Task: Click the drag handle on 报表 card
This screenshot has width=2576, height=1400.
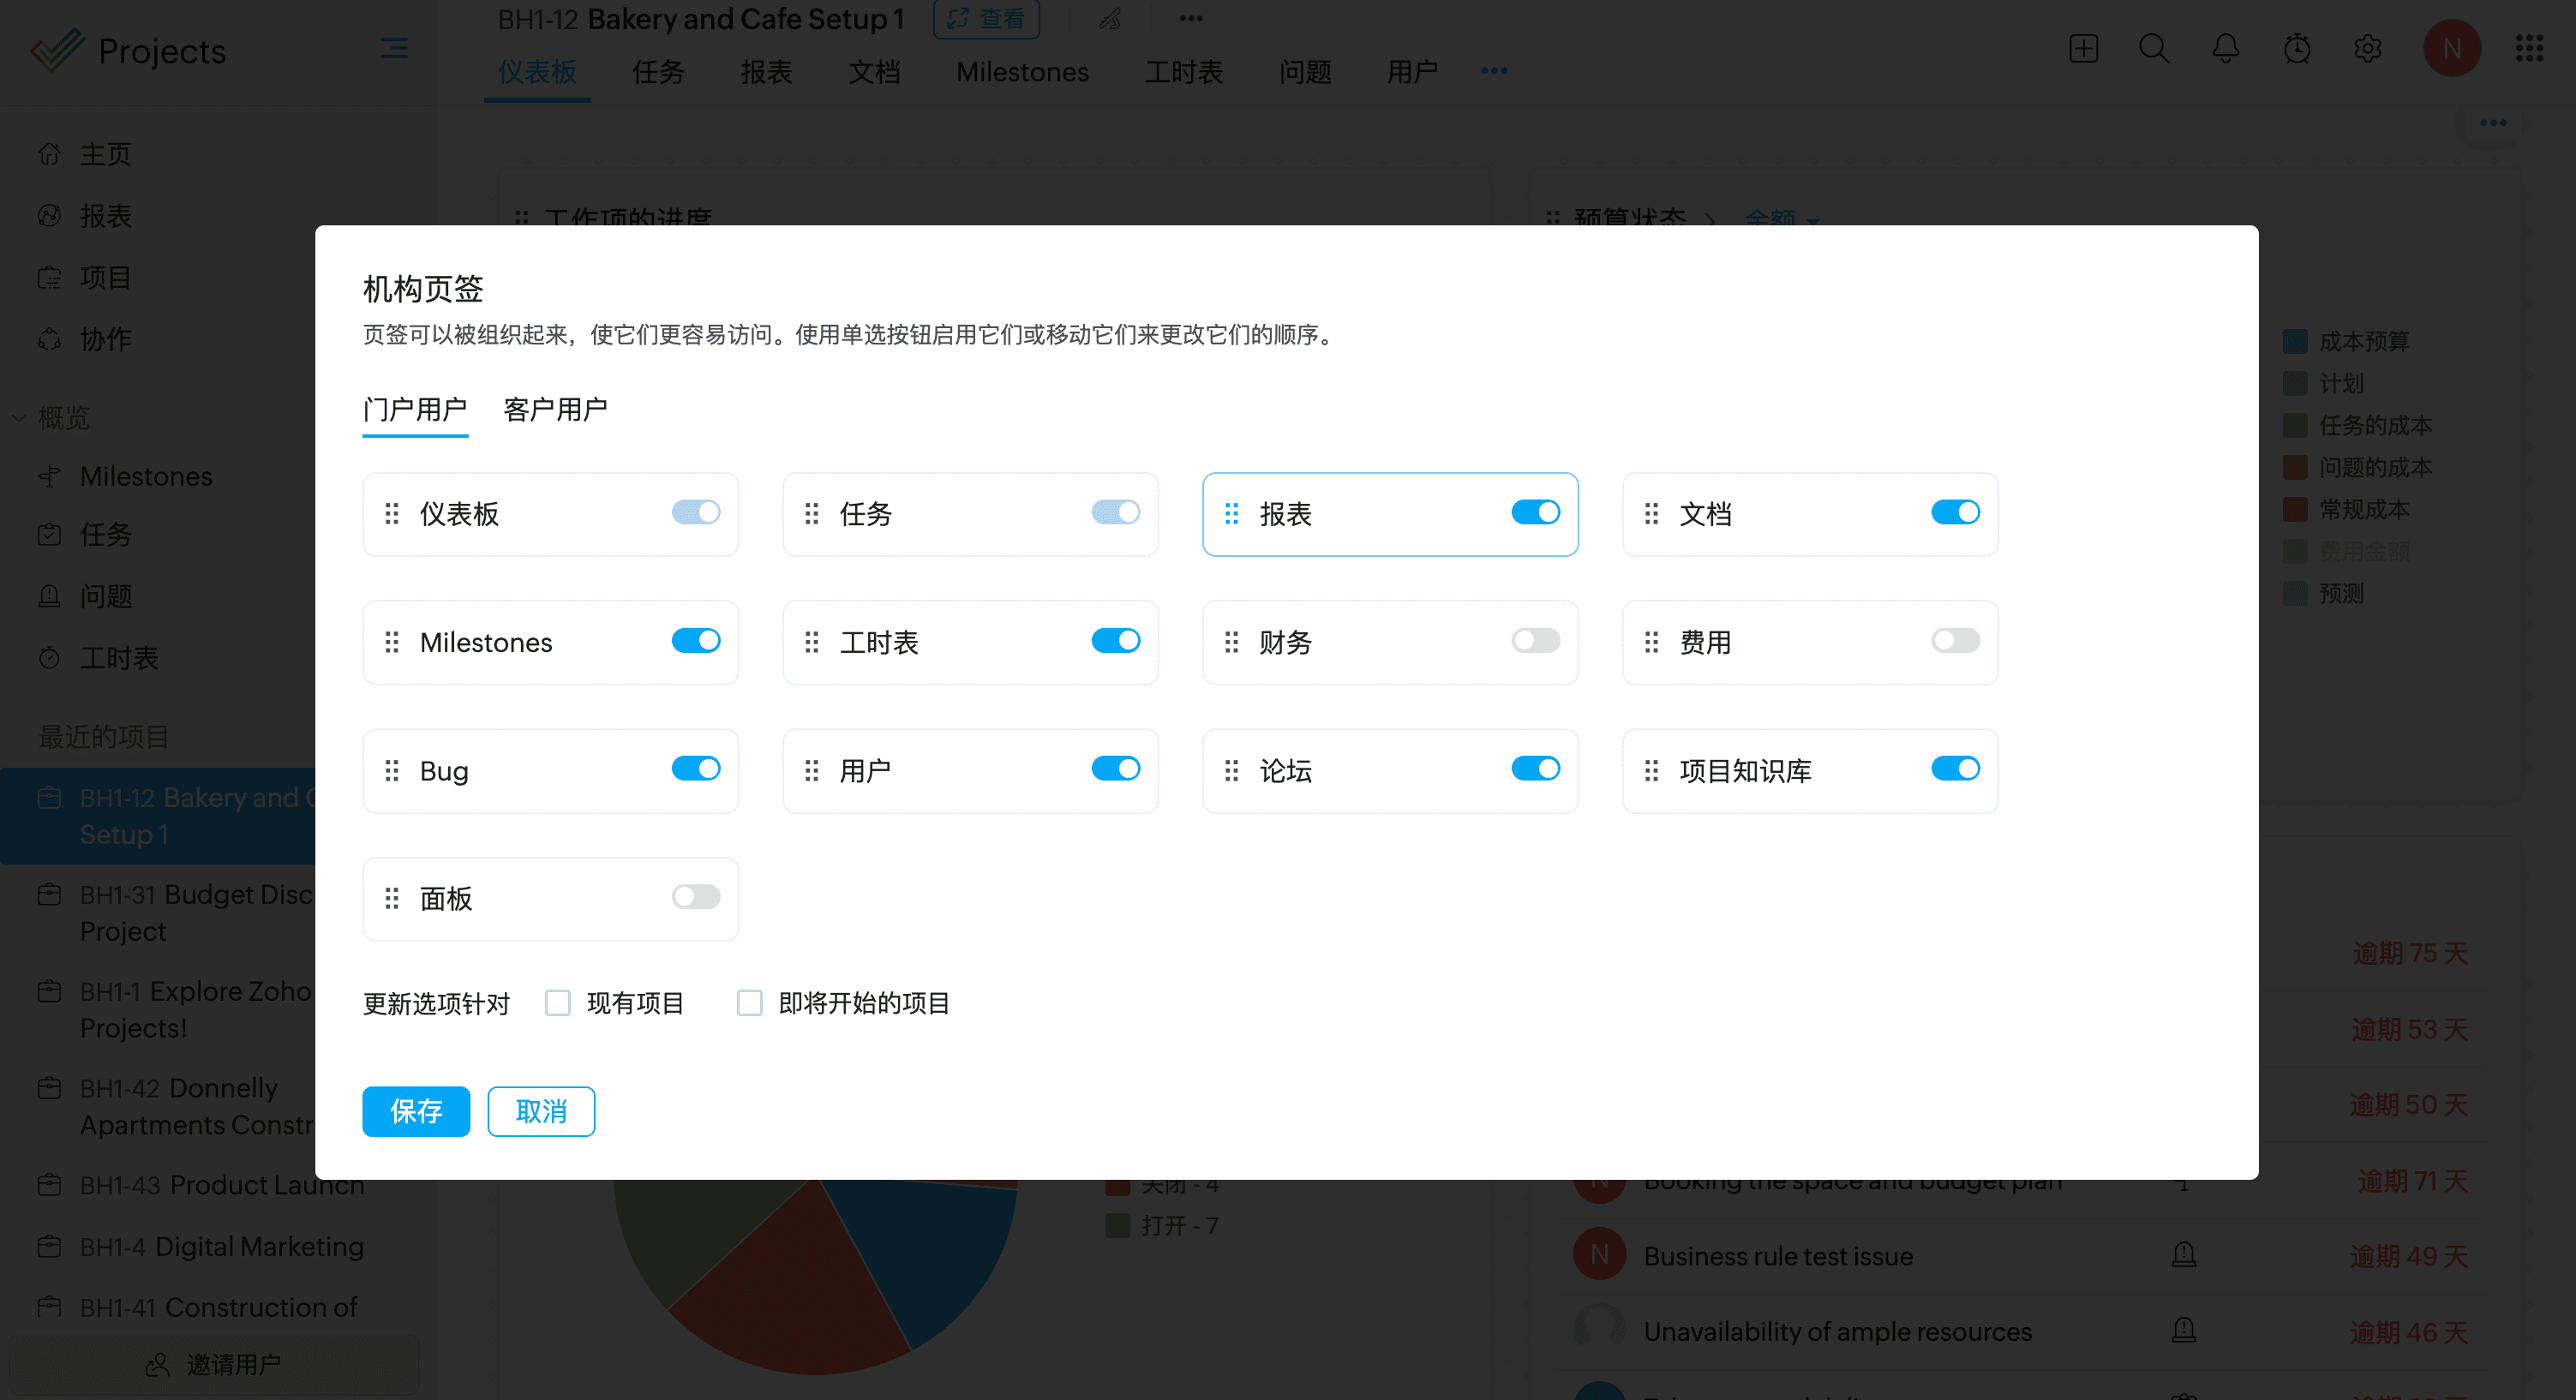Action: (1231, 514)
